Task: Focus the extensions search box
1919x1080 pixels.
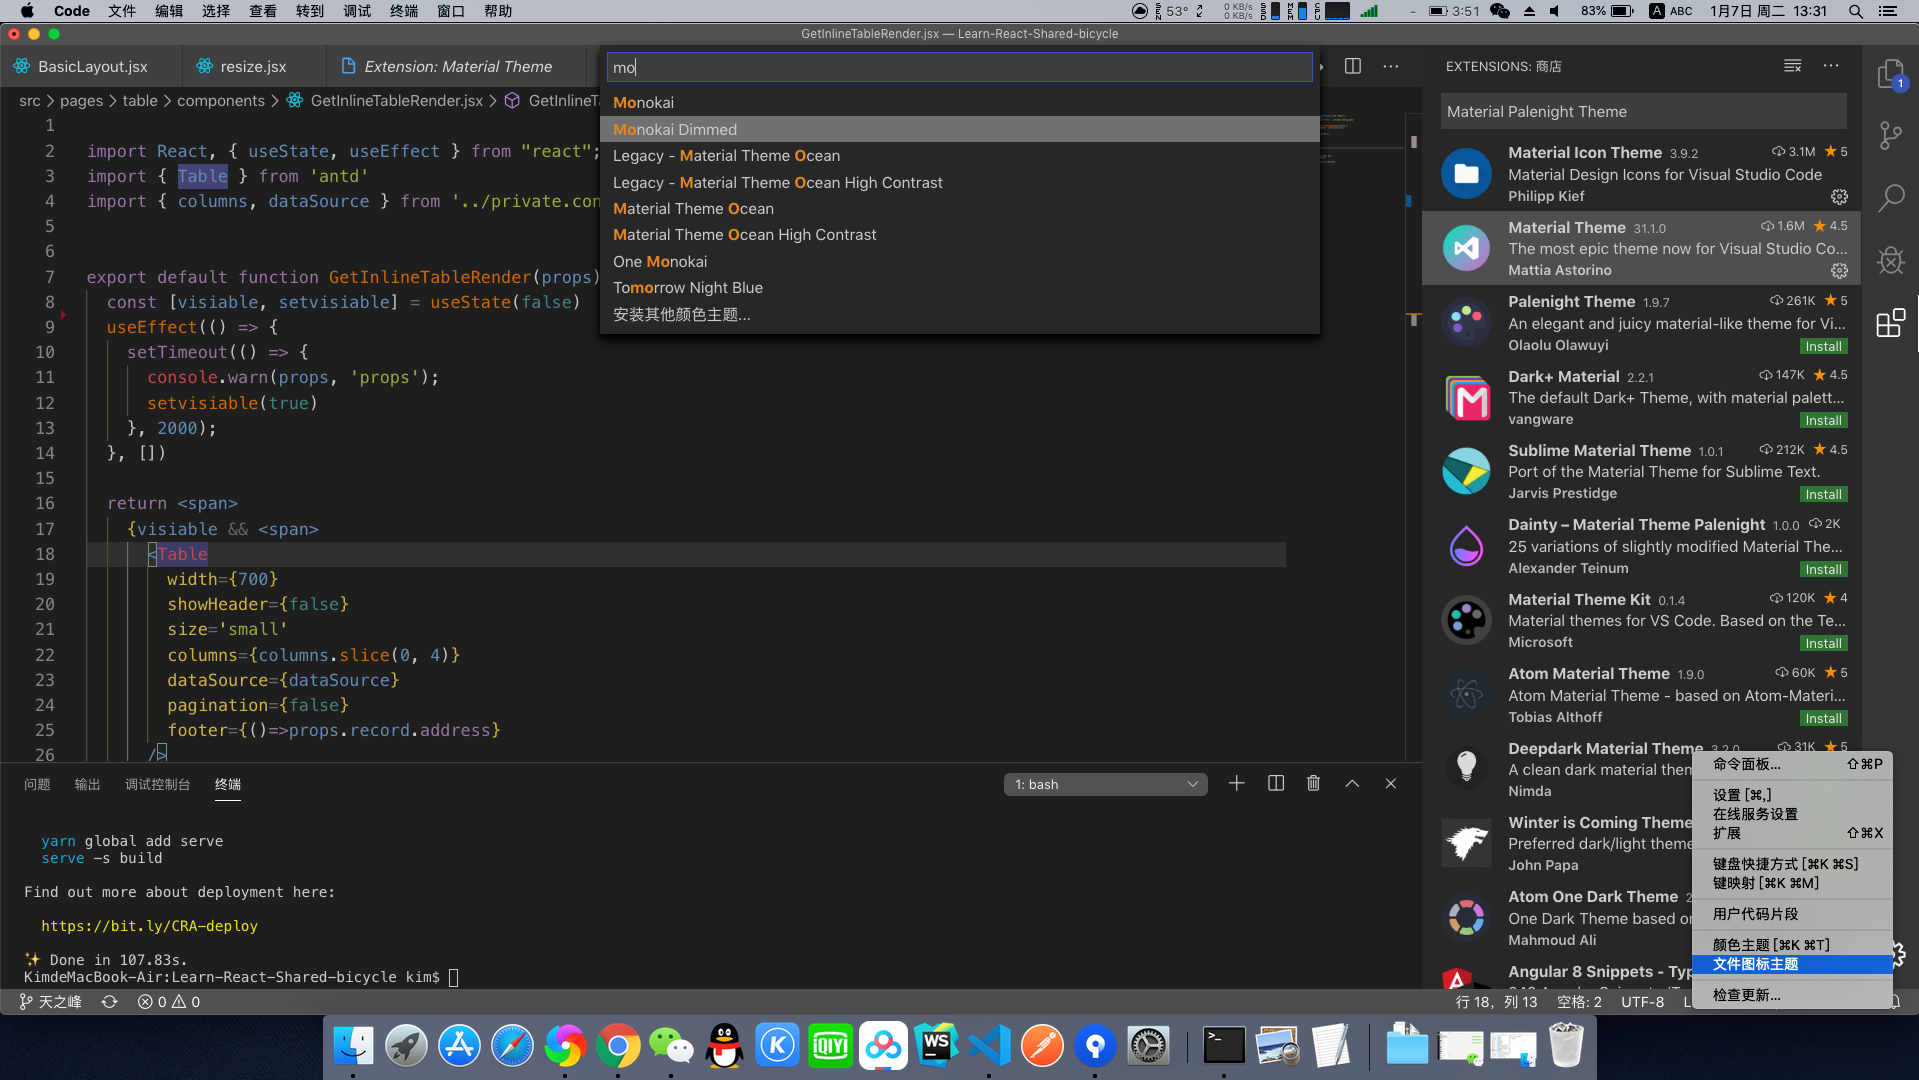Action: 1643,112
